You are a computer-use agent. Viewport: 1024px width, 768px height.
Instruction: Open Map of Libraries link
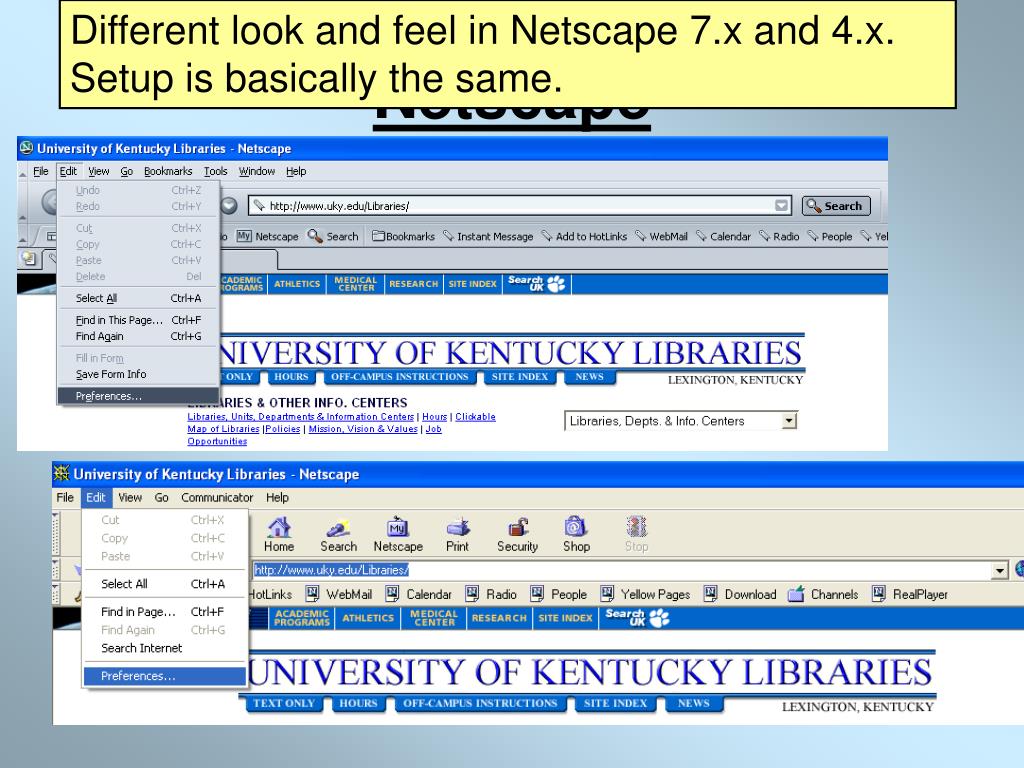223,429
